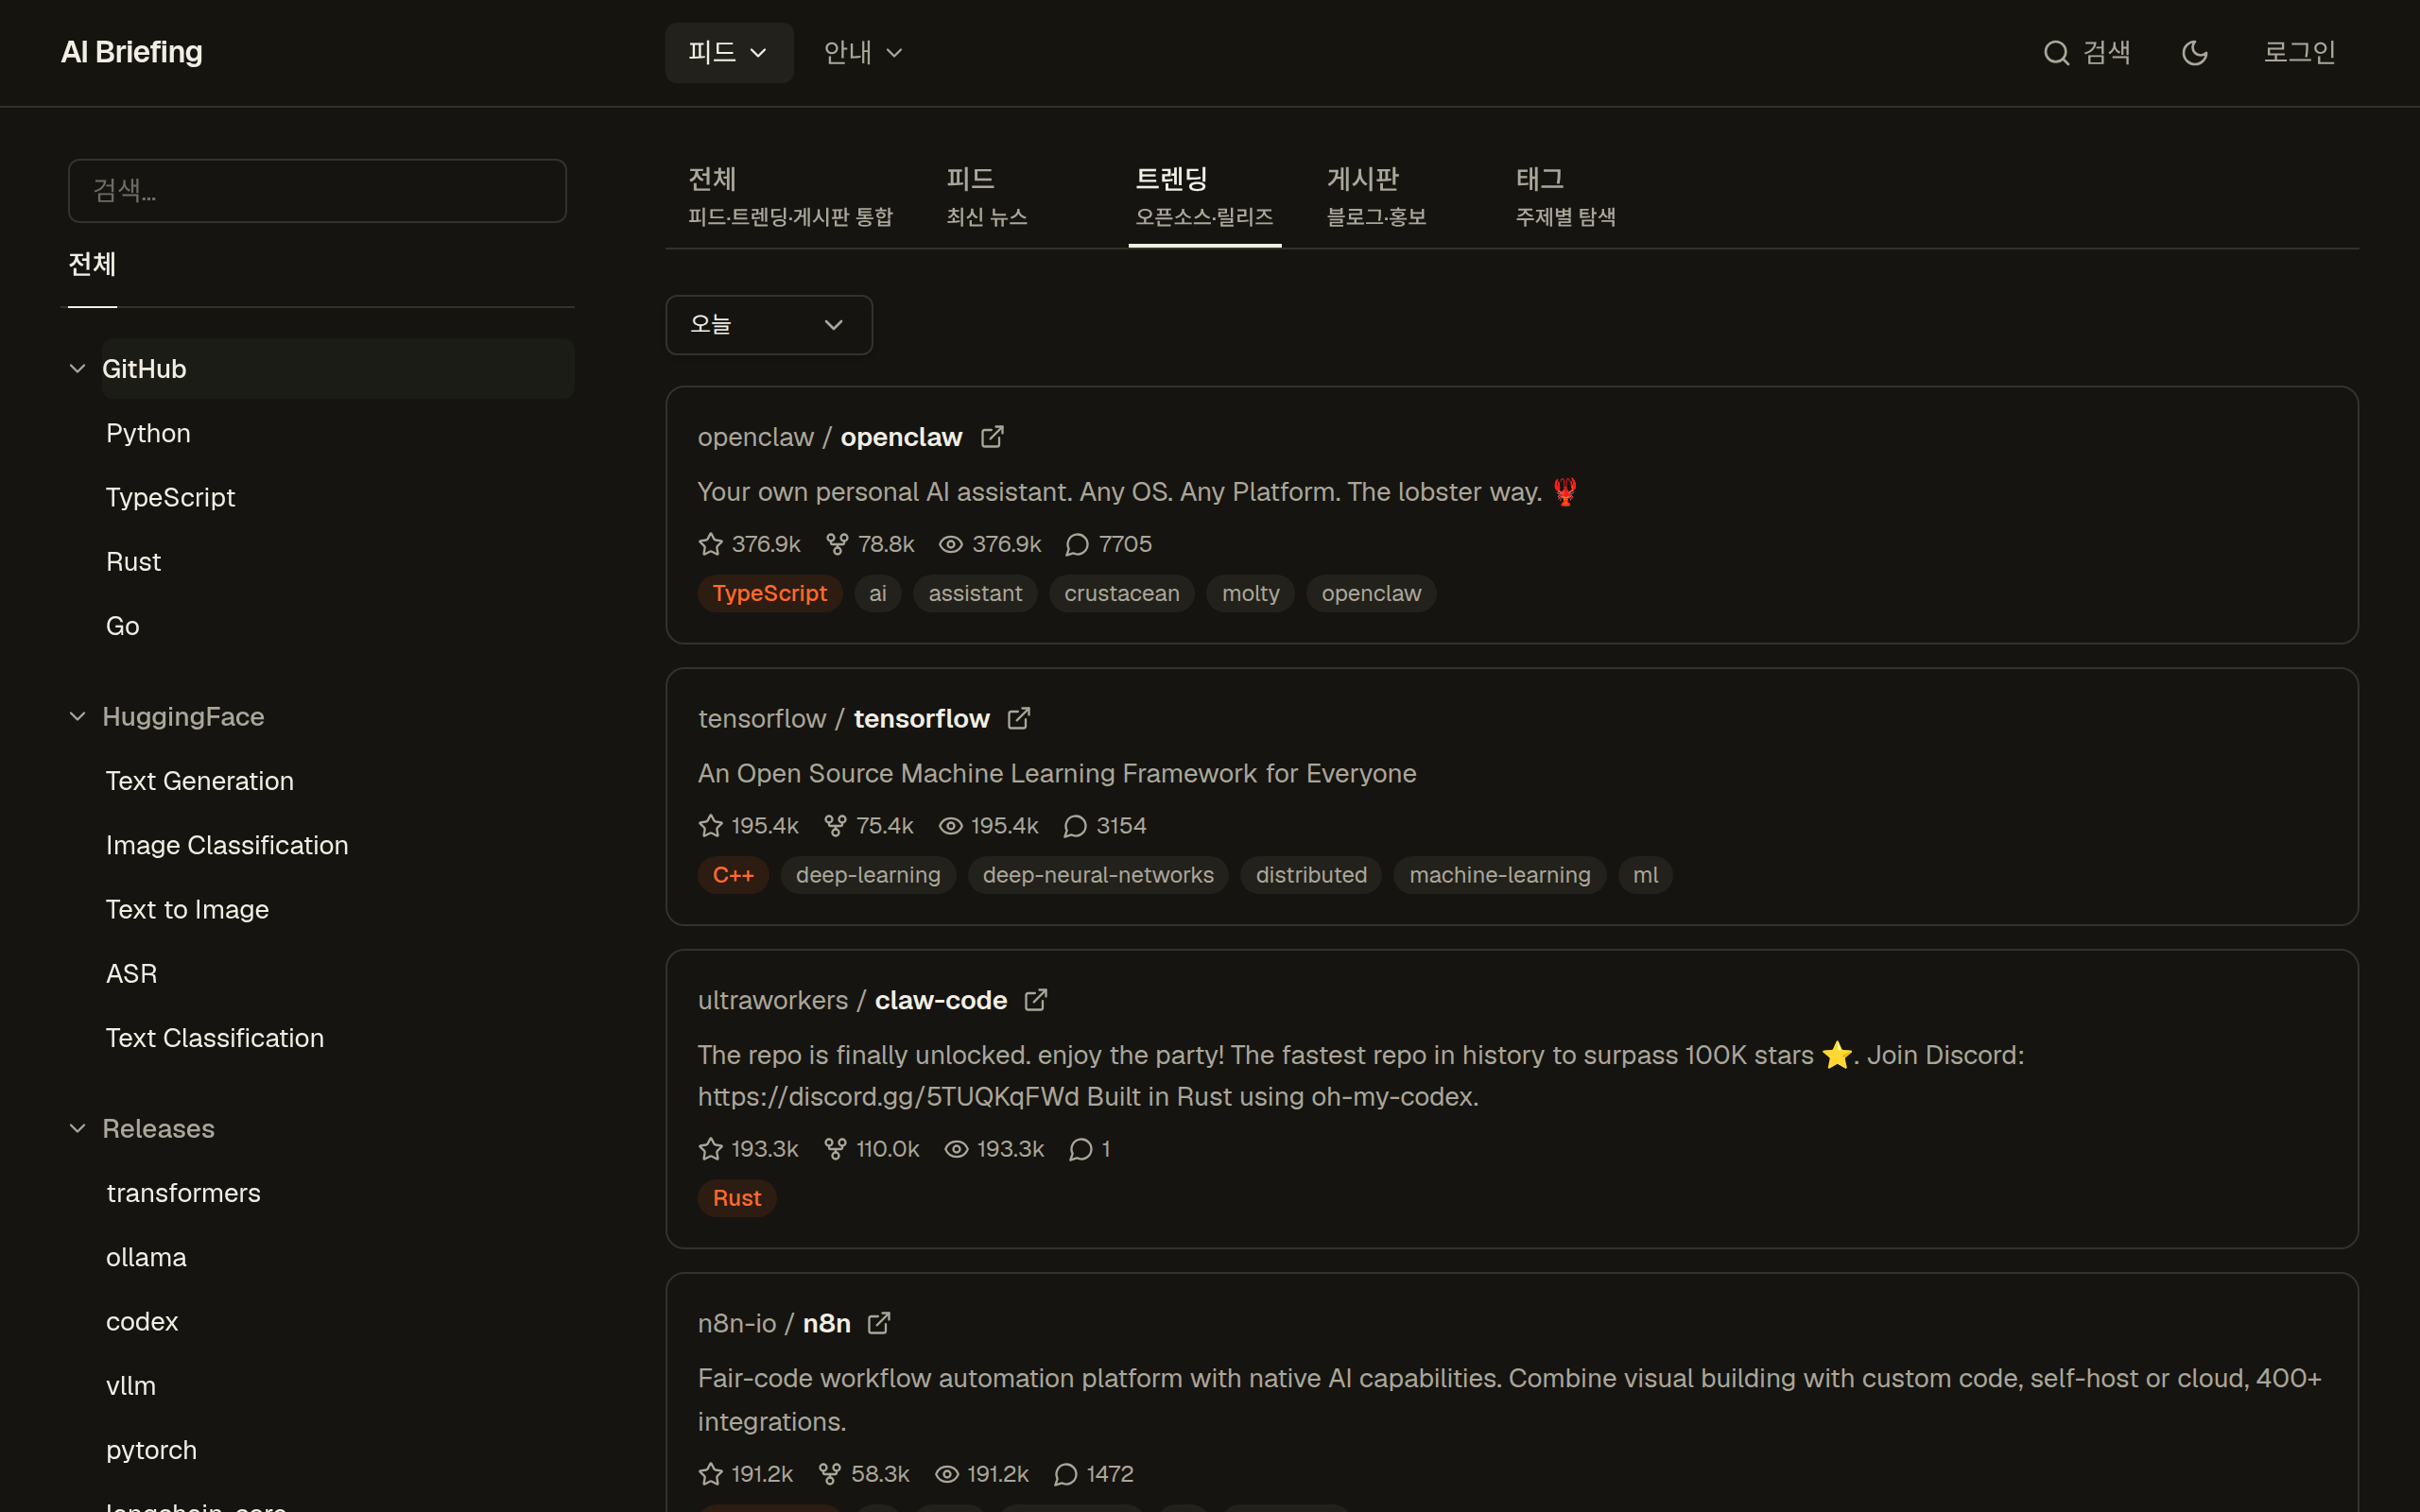The height and width of the screenshot is (1512, 2420).
Task: Select the 트렌딩 tab
Action: click(1204, 197)
